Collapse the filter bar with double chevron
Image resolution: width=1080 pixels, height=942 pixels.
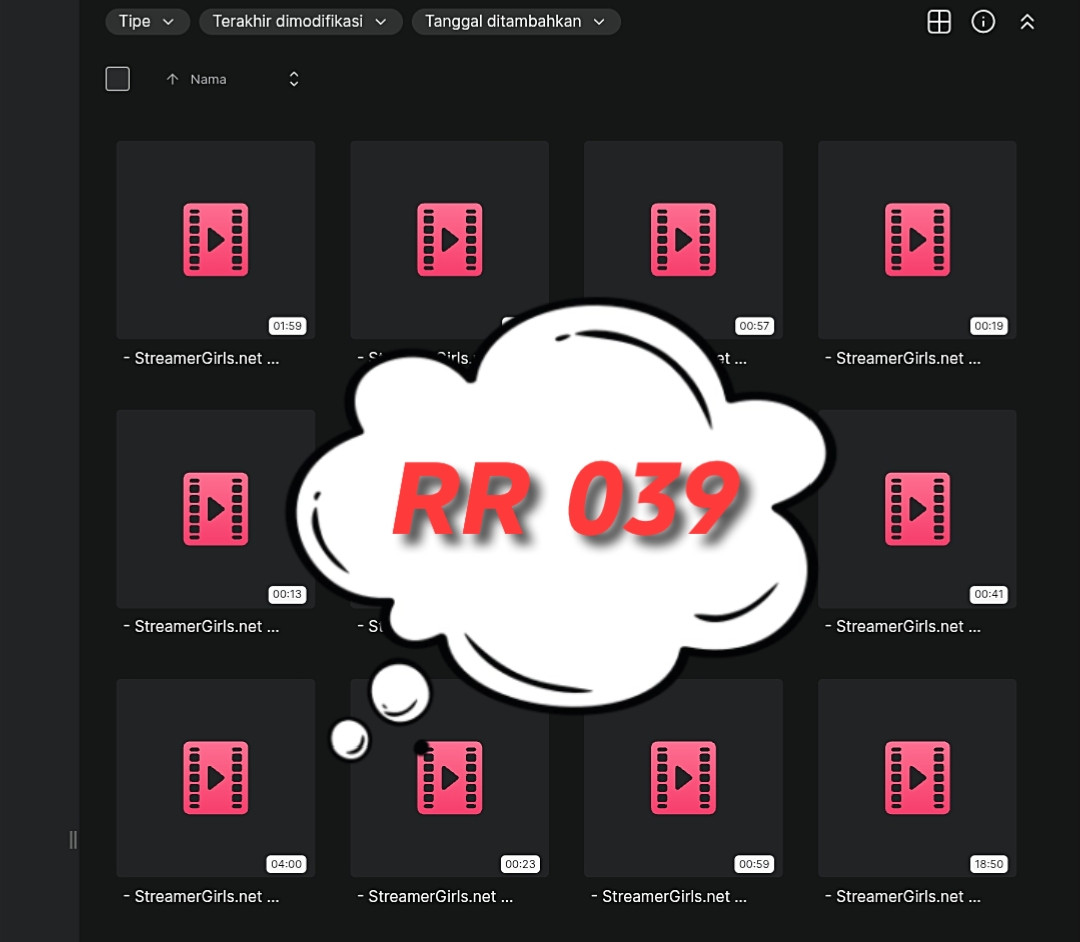tap(1027, 22)
